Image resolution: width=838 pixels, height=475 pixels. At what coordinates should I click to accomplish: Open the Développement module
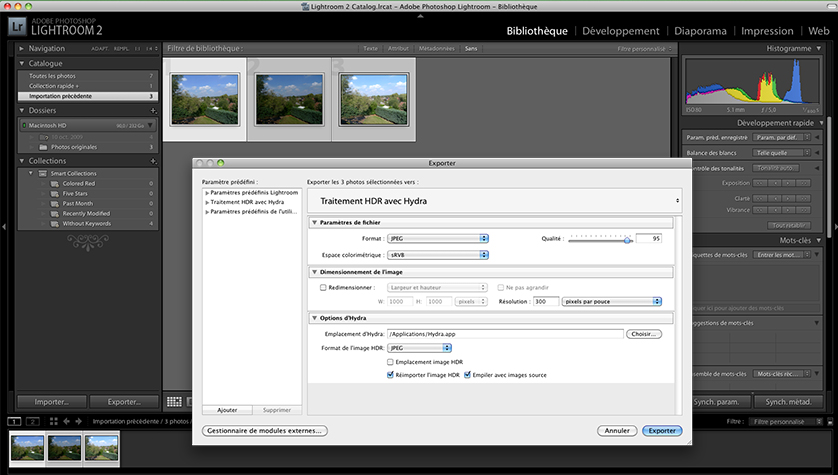(x=620, y=31)
